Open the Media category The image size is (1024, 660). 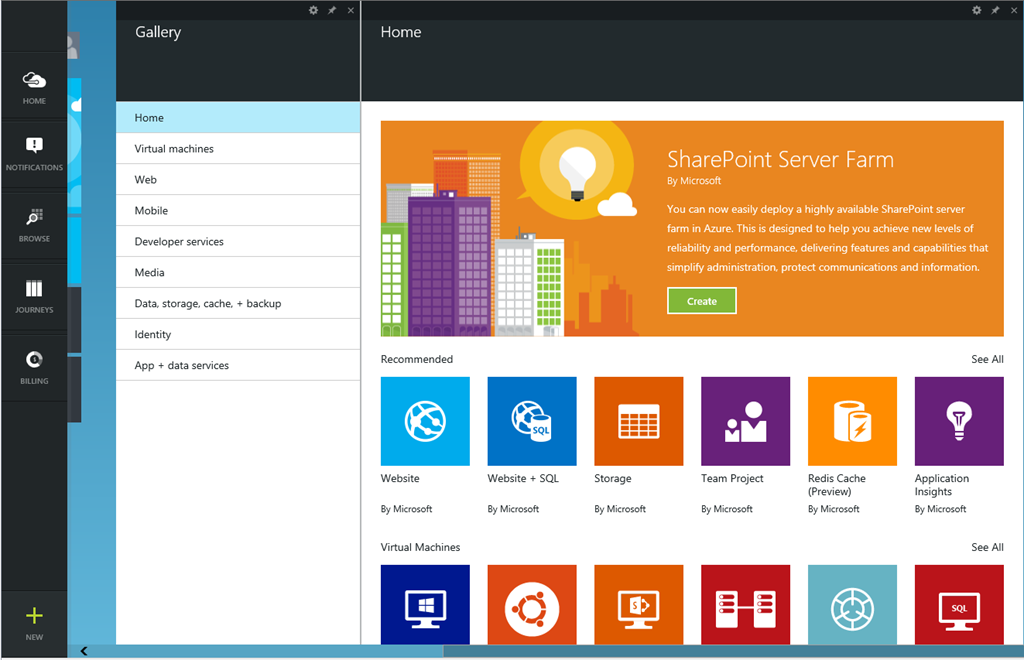pos(238,272)
